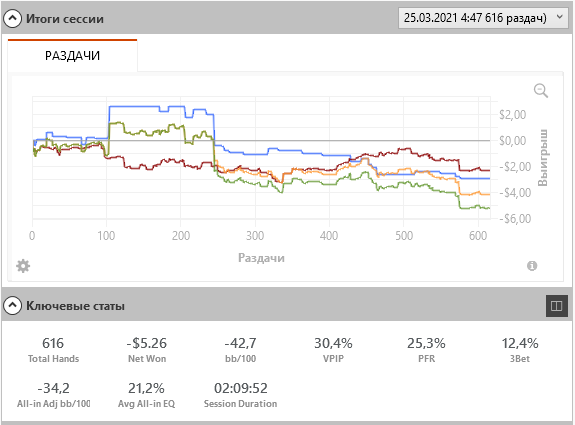Select the РАЗДАЧИ tab
This screenshot has height=425, width=575.
click(72, 55)
